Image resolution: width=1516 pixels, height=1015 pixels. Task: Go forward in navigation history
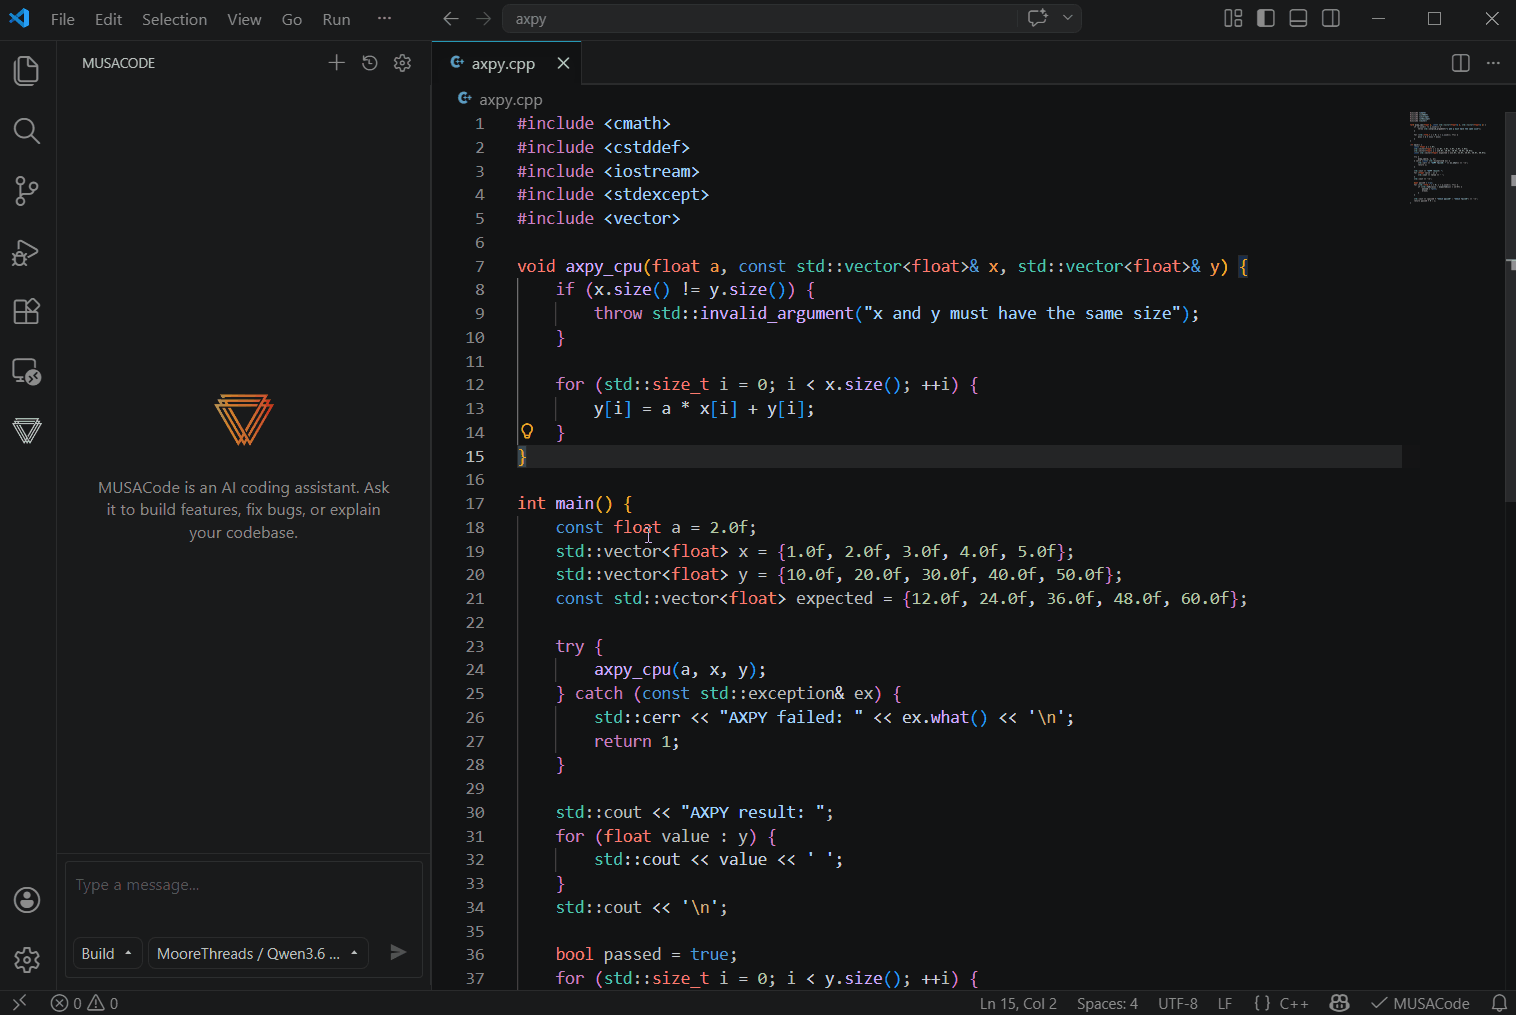tap(484, 19)
